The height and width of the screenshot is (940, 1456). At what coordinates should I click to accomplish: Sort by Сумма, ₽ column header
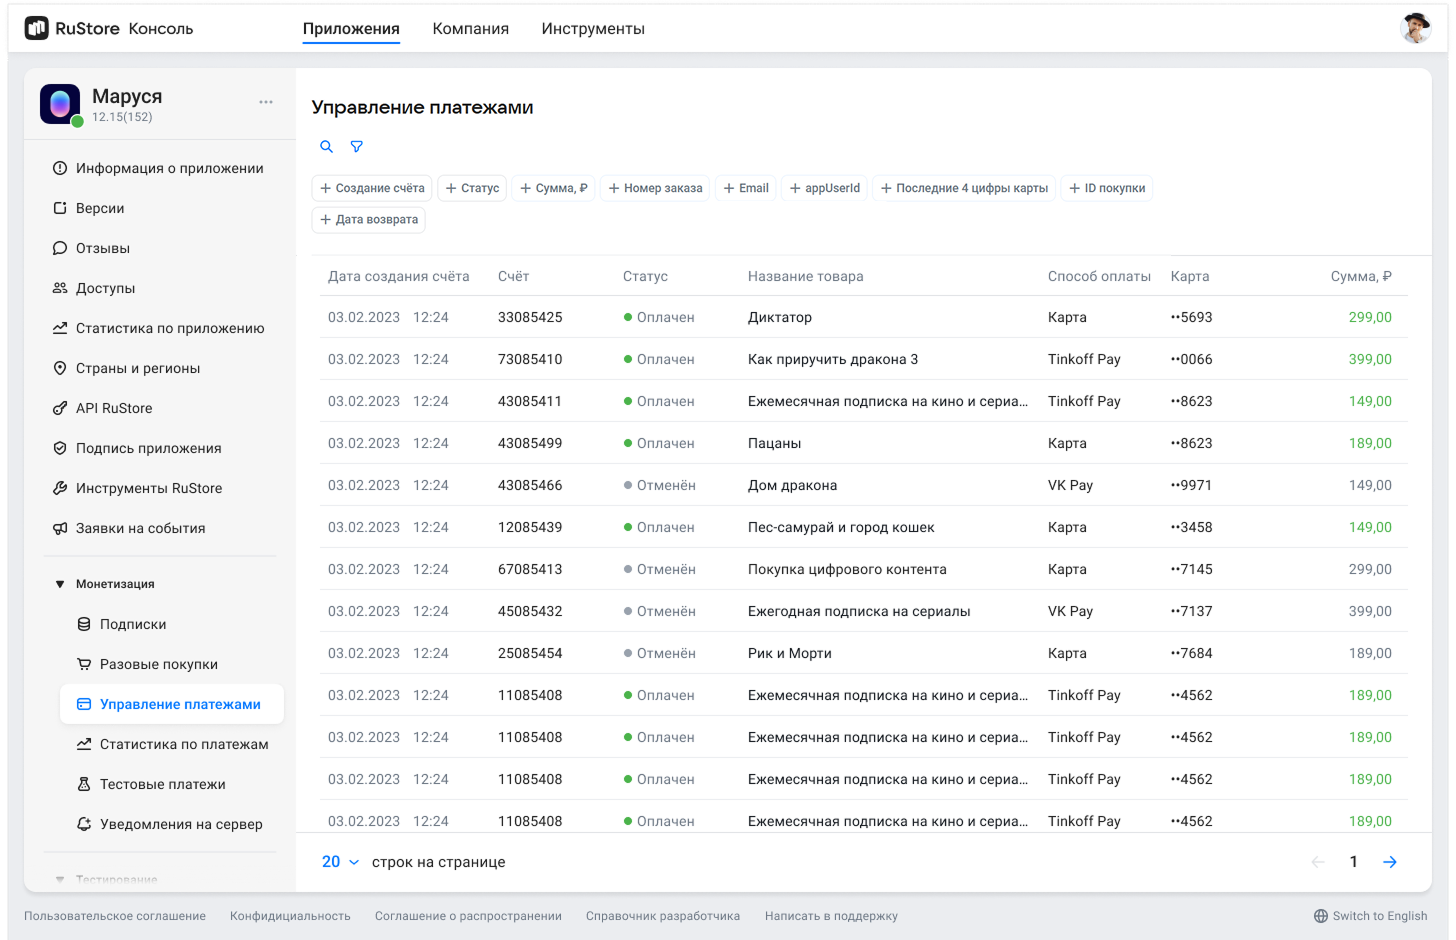(x=1360, y=277)
